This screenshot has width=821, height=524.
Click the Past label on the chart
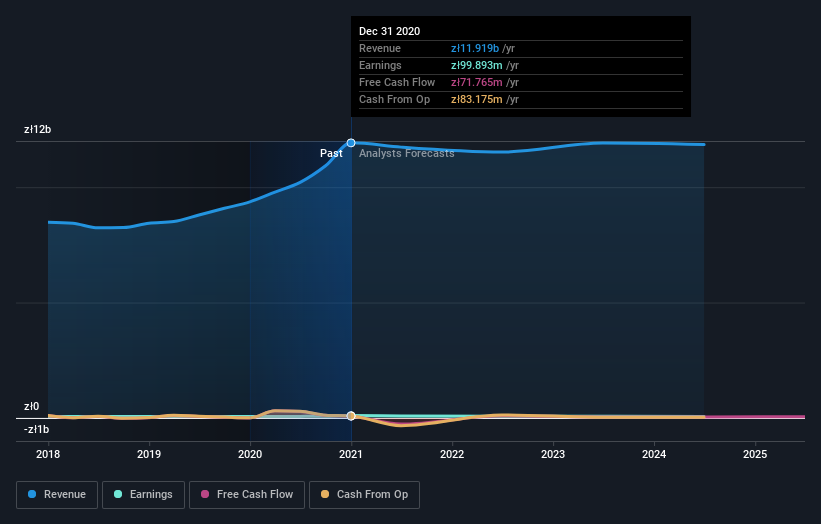tap(331, 153)
